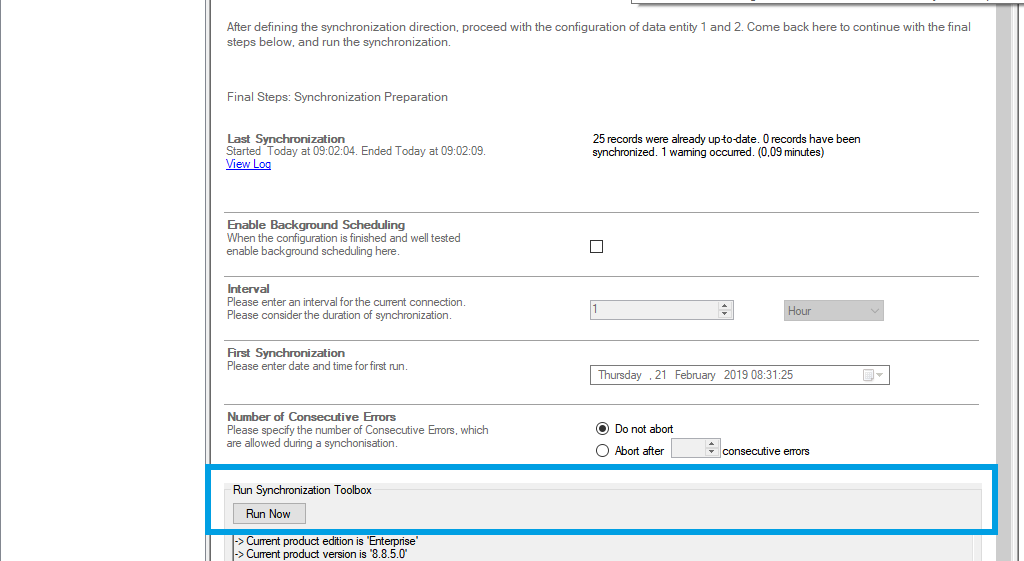Viewport: 1024px width, 561px height.
Task: Click the consecutive errors number field
Action: [687, 450]
